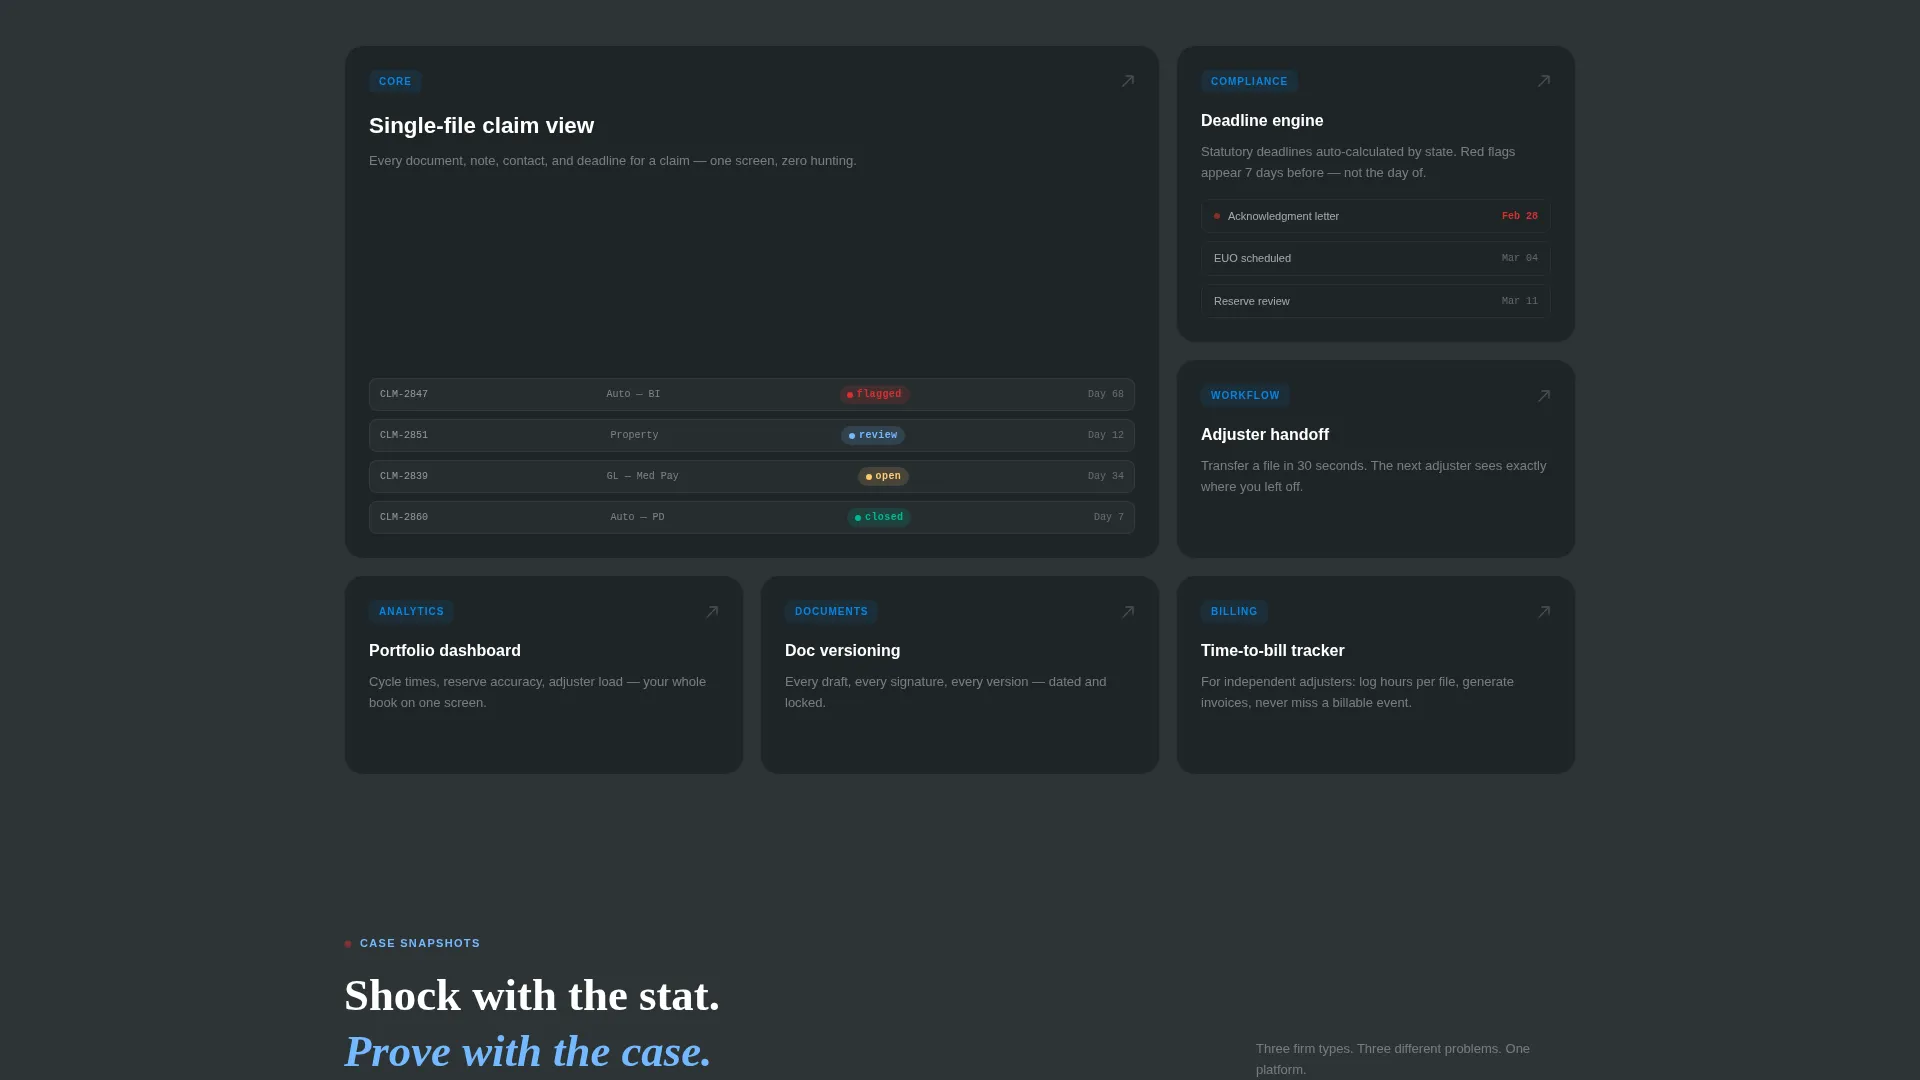1920x1080 pixels.
Task: Open arrow icon on Deadline engine card
Action: tap(1544, 81)
